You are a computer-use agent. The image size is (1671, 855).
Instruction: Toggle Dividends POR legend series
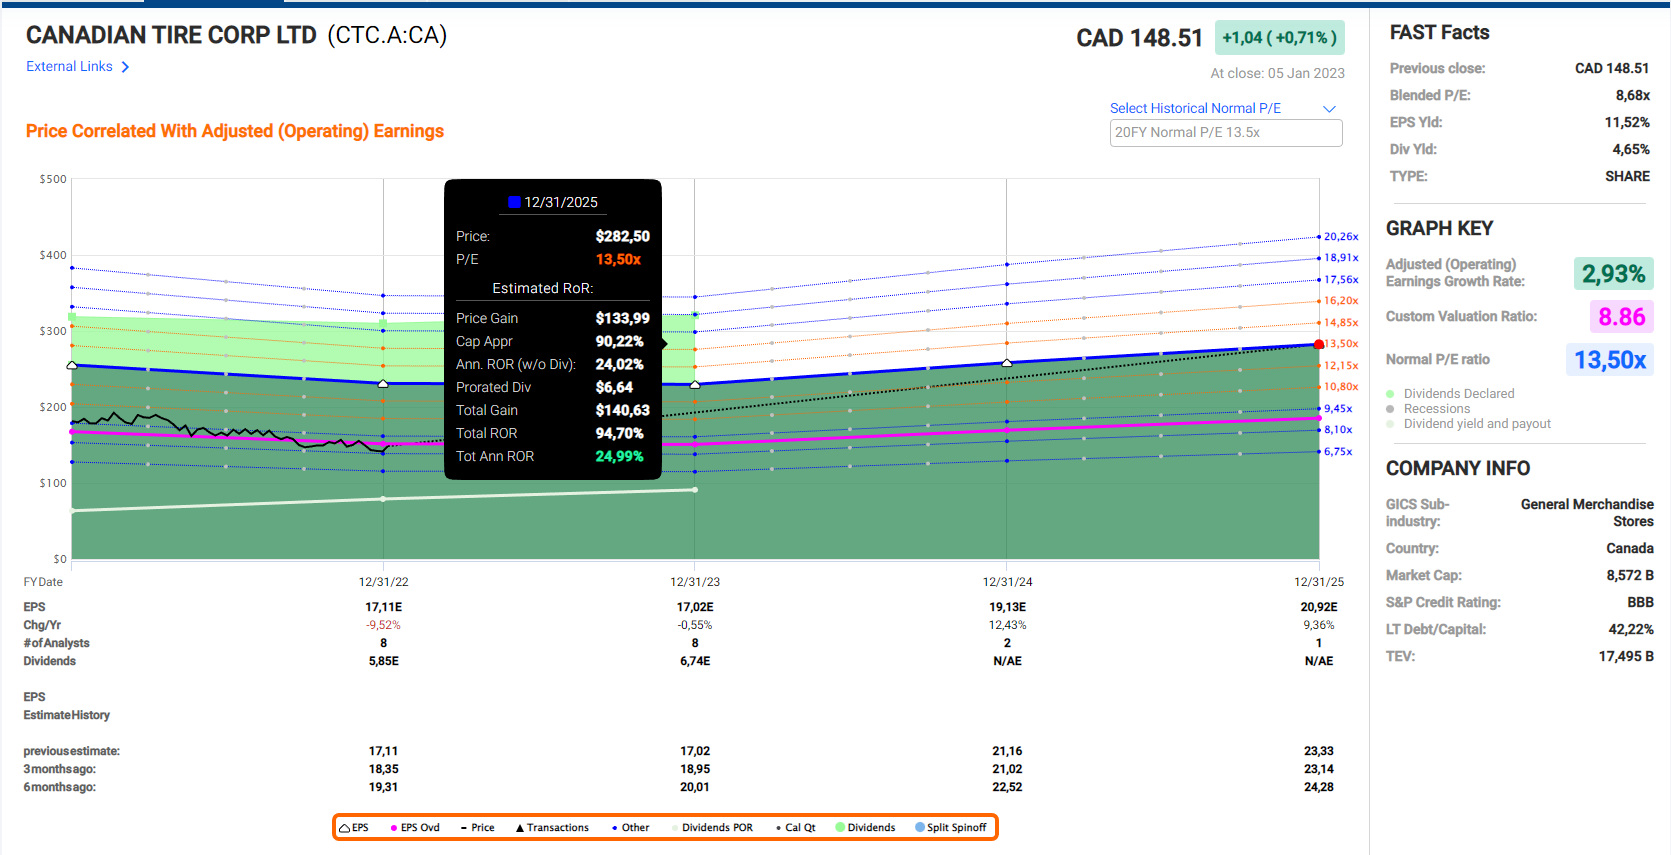point(716,828)
